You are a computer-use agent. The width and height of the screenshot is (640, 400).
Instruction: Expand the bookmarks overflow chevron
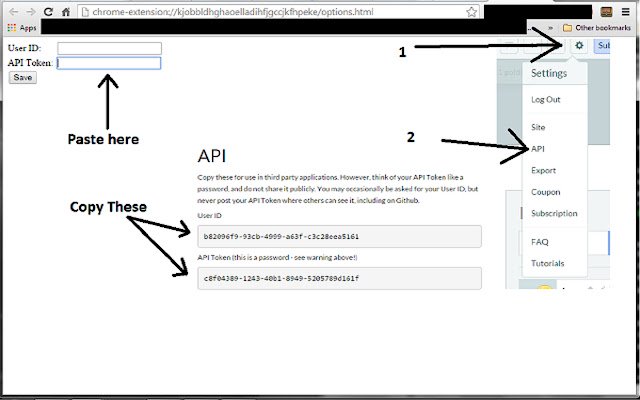(x=551, y=28)
